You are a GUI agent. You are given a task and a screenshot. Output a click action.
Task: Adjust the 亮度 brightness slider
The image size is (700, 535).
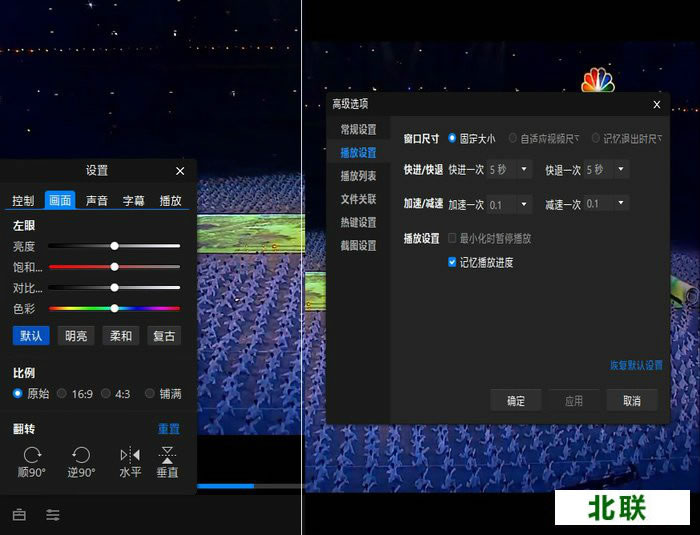tap(115, 246)
